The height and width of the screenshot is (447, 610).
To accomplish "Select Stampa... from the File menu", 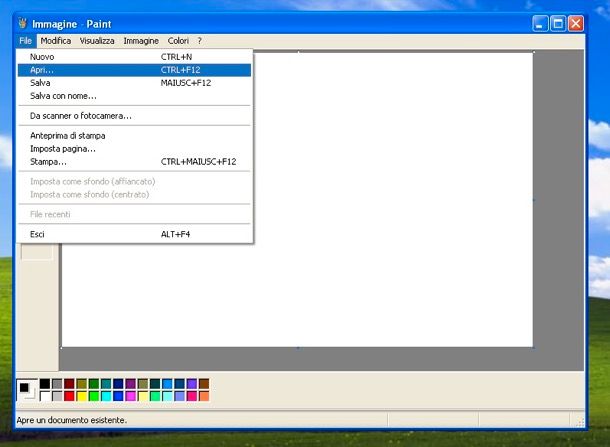I will pyautogui.click(x=134, y=162).
